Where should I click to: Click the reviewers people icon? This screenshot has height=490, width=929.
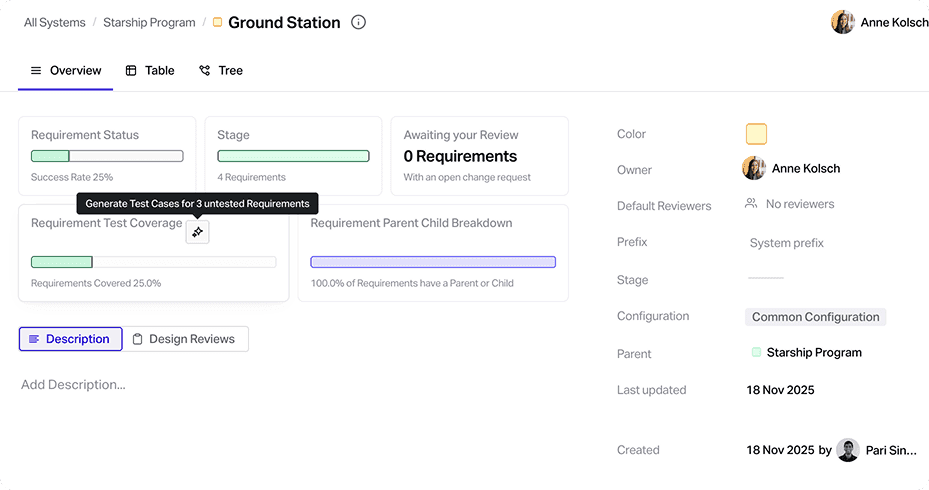[x=751, y=204]
